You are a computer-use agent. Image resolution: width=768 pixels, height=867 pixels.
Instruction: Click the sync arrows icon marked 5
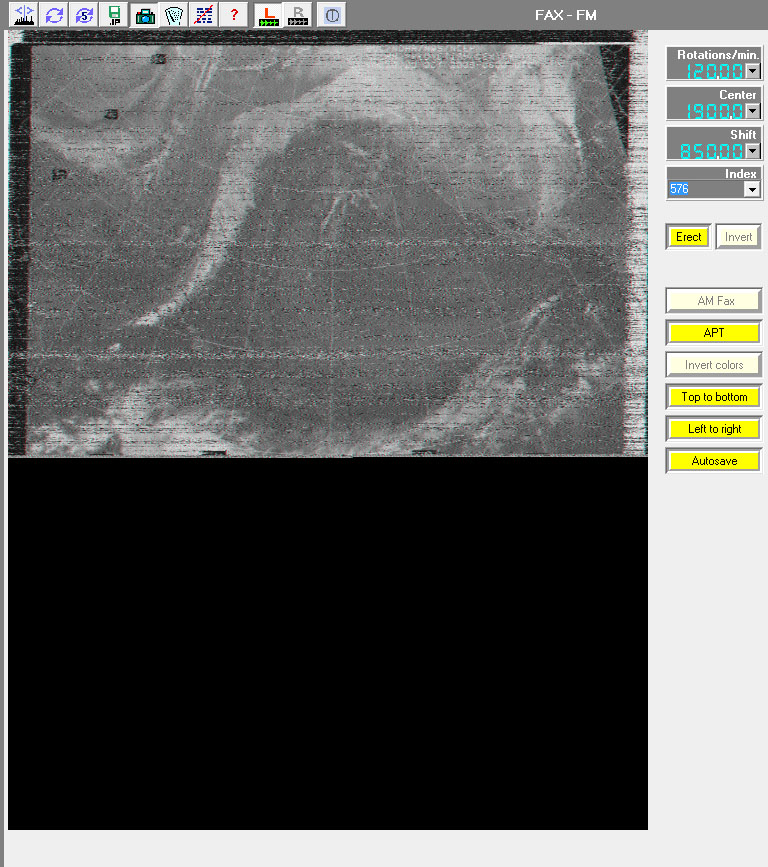click(84, 15)
